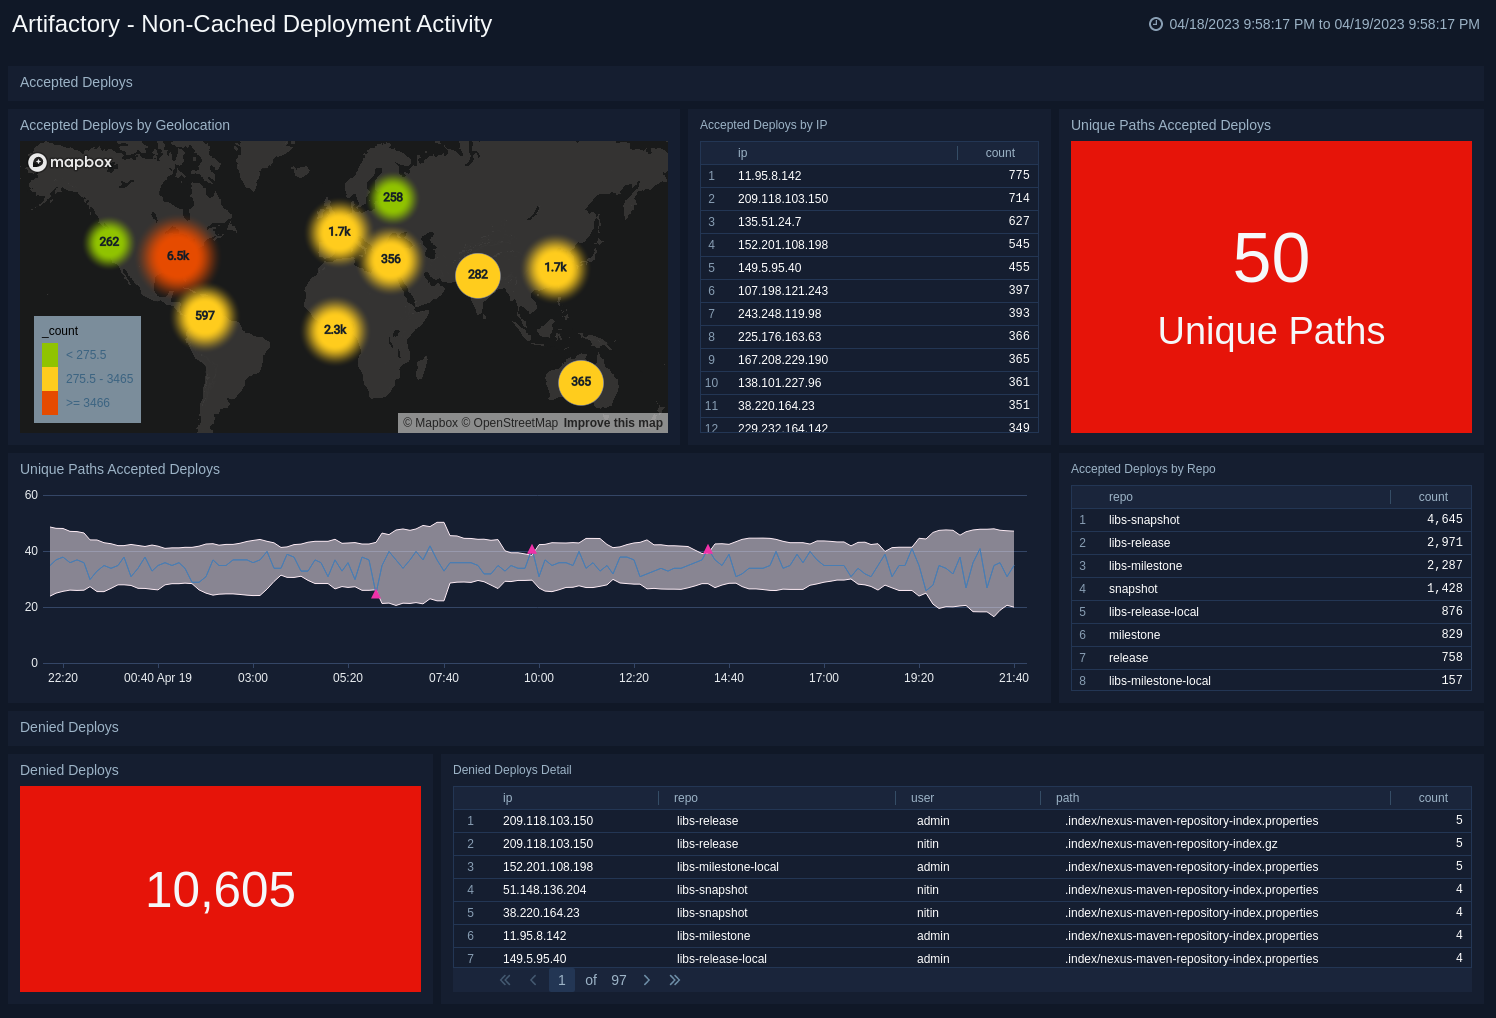The image size is (1496, 1018).
Task: Go to the previous page of results
Action: (533, 980)
